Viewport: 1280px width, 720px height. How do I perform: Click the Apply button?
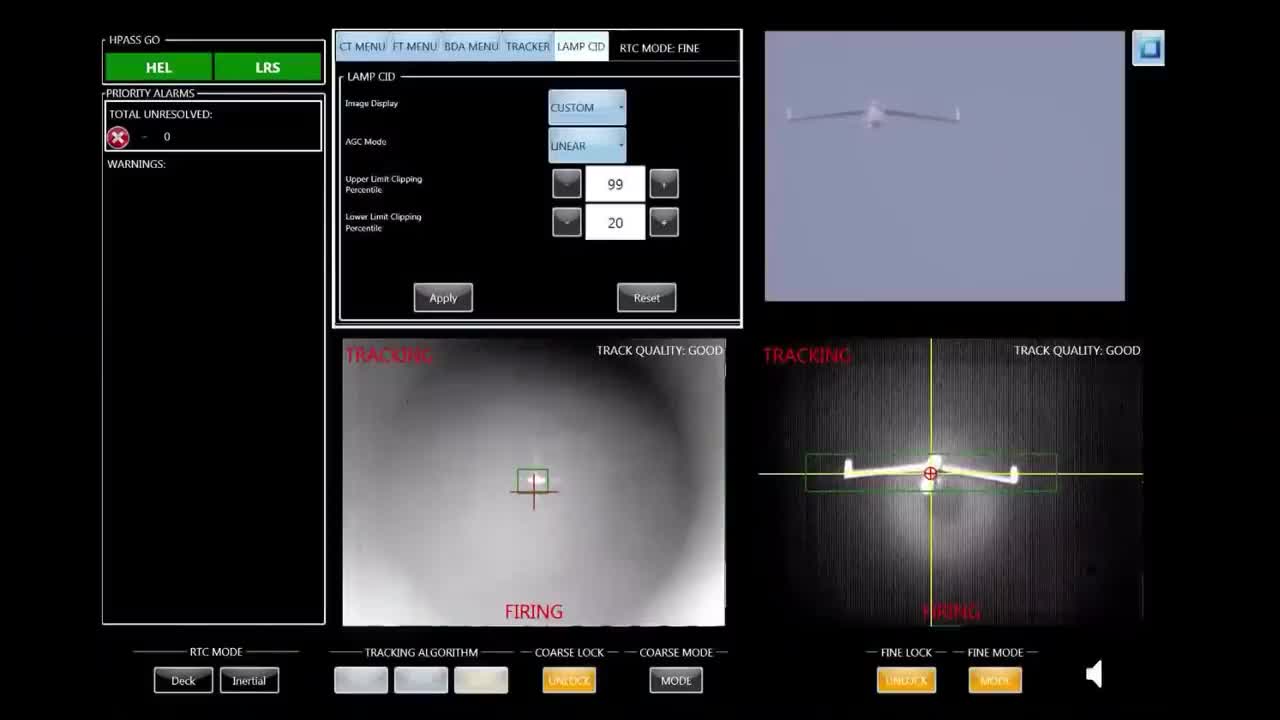tap(443, 297)
